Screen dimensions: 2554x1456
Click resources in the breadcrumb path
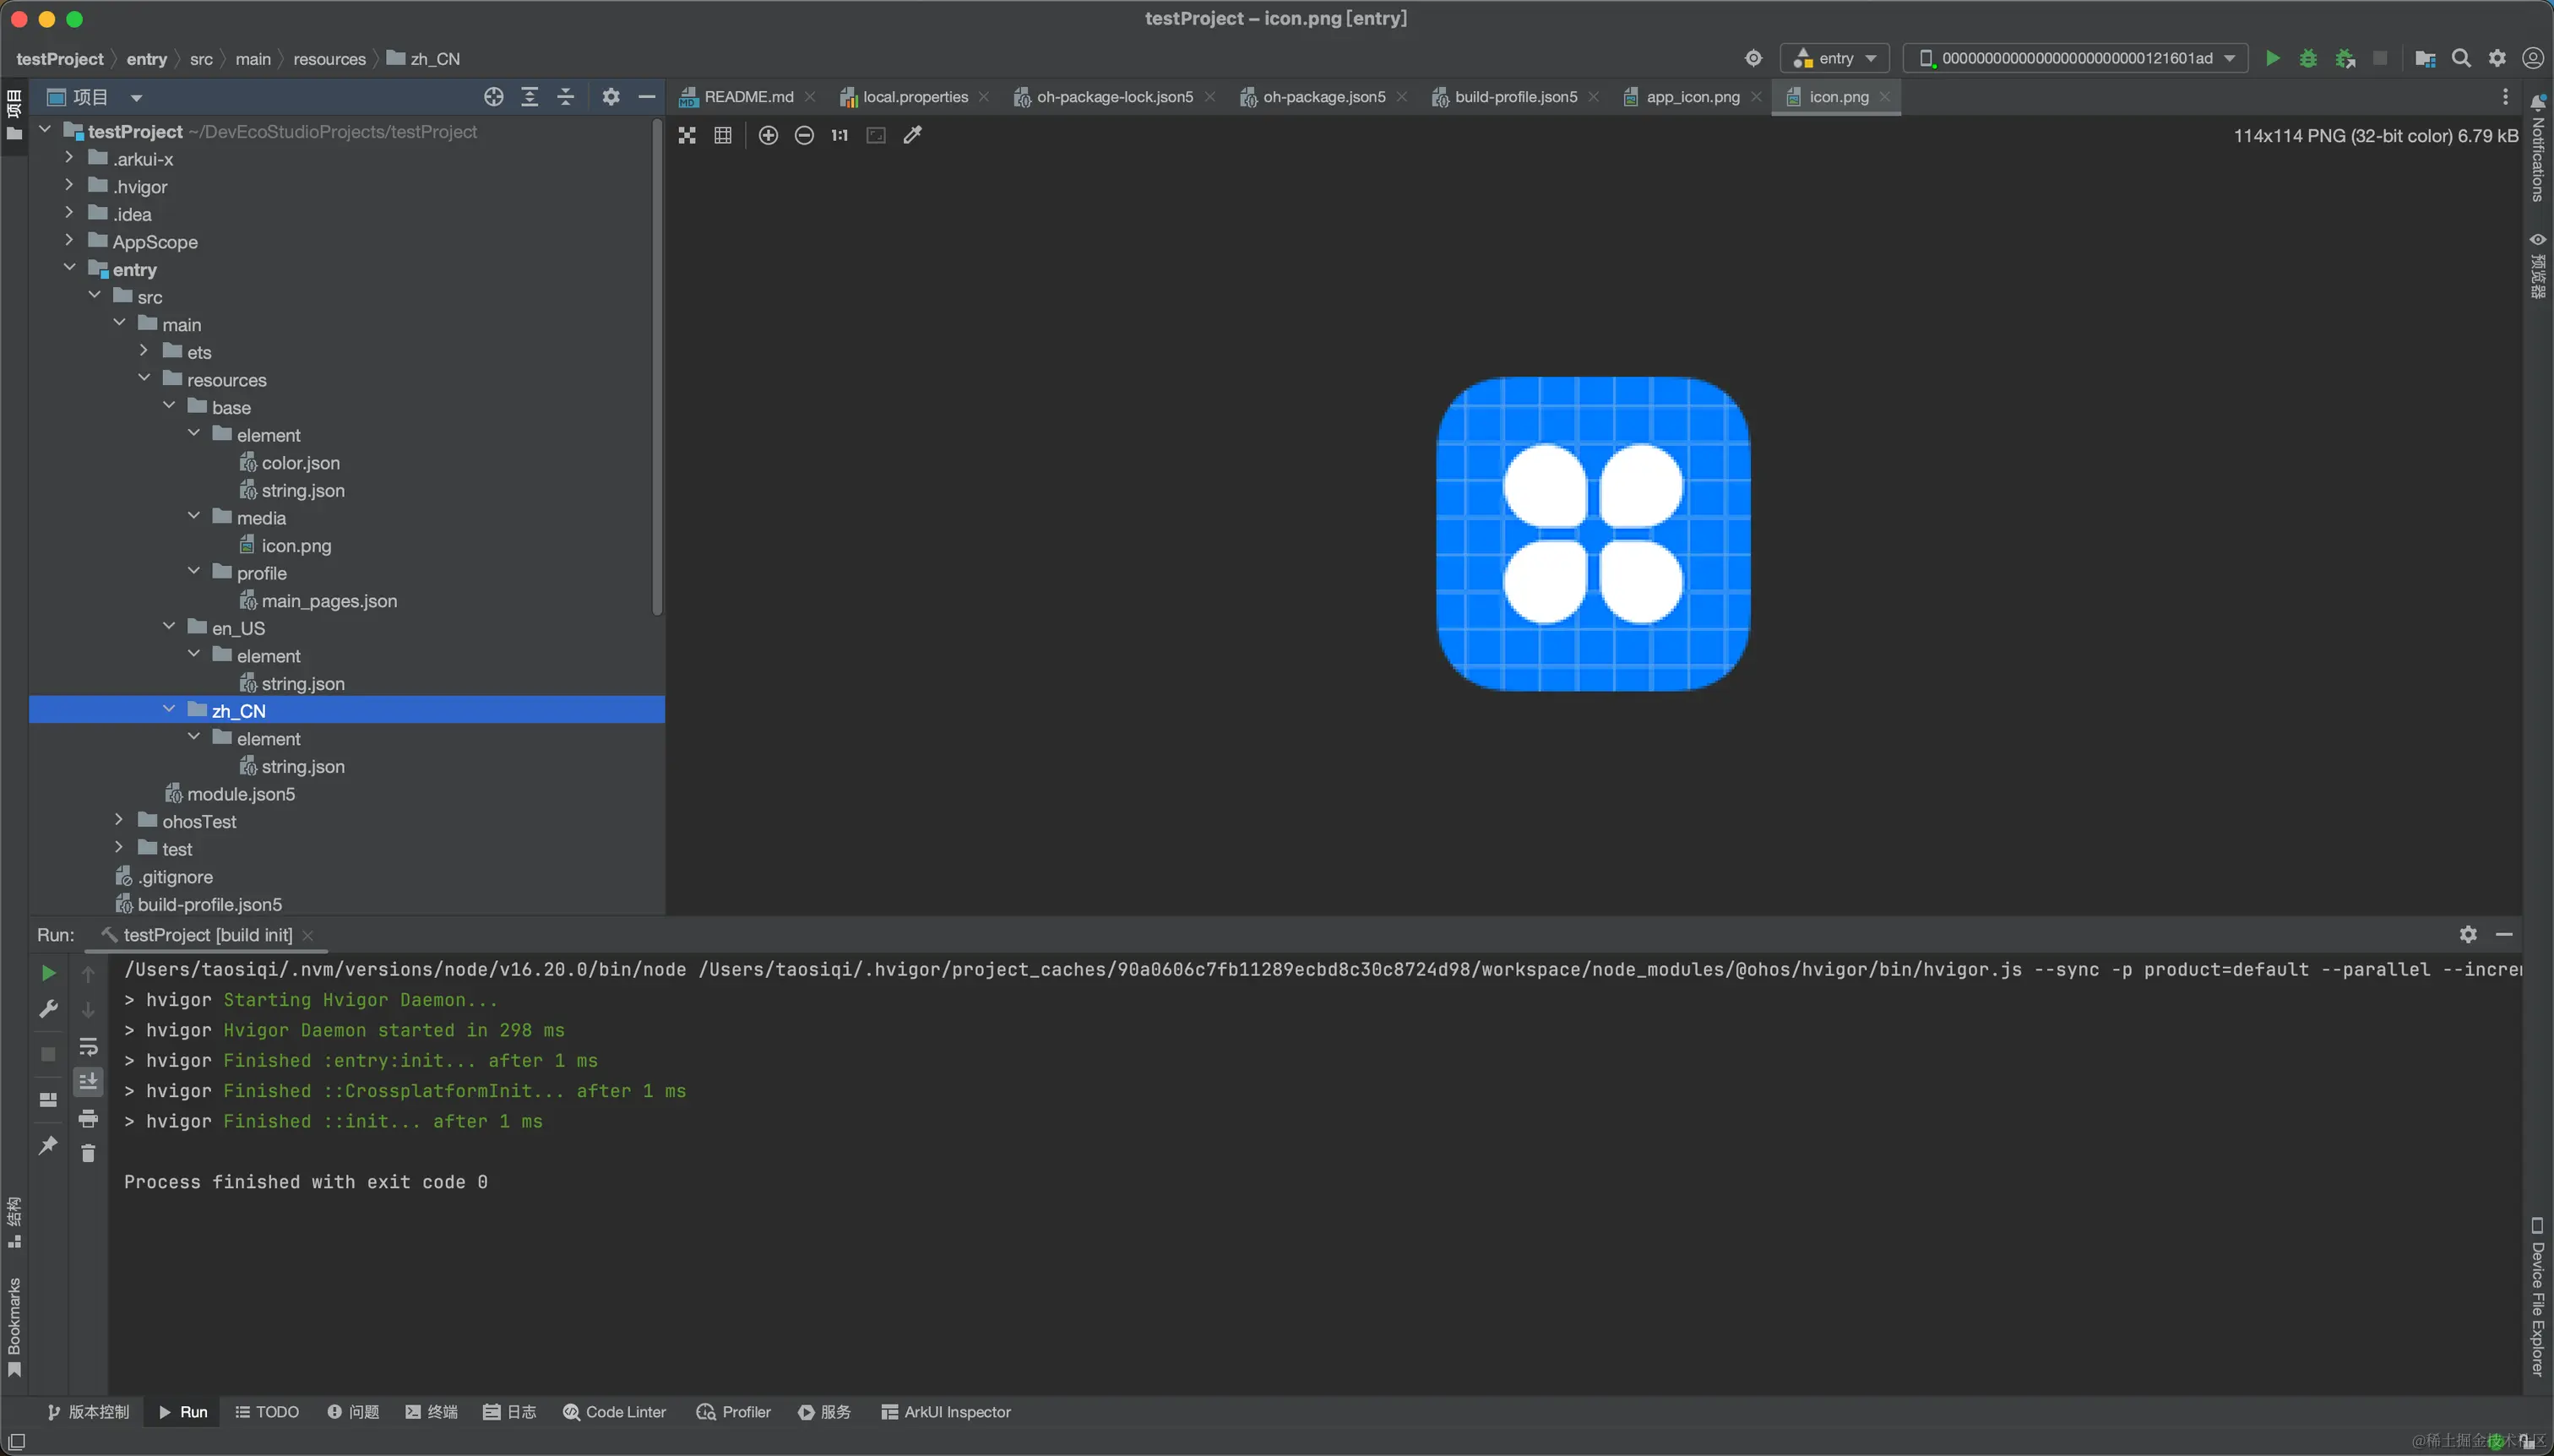(x=329, y=59)
